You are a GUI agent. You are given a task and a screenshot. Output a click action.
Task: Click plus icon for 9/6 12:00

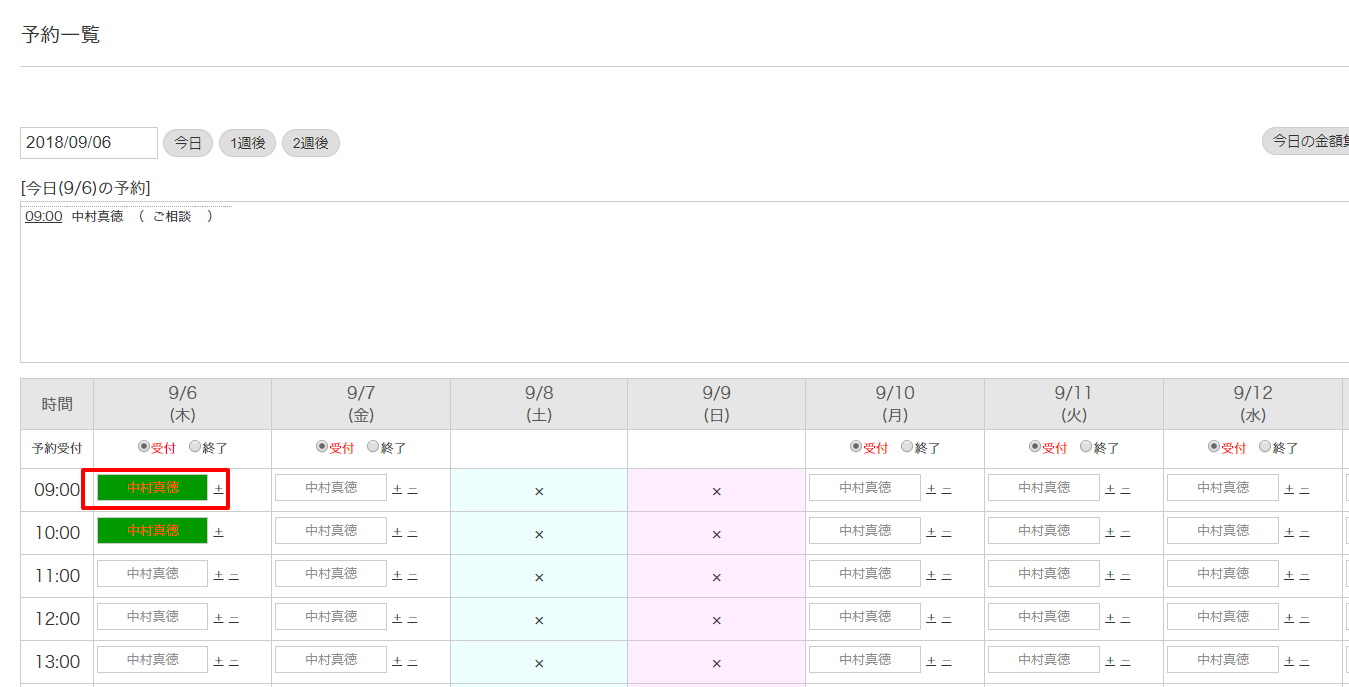(218, 619)
